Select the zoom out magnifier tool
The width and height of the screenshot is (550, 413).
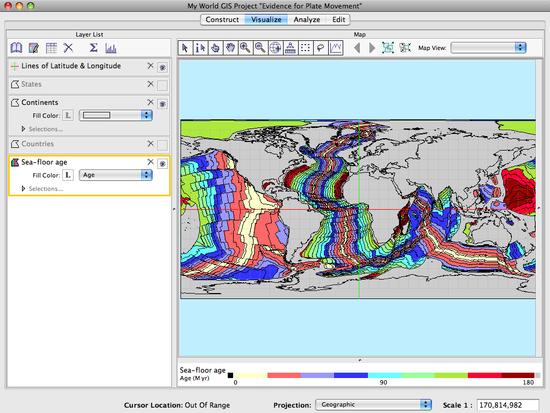(x=260, y=48)
